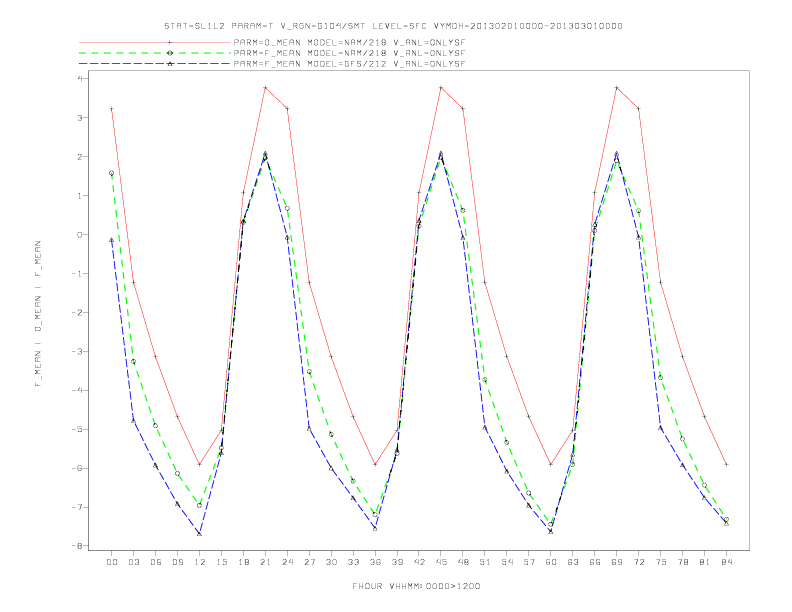Image resolution: width=792 pixels, height=612 pixels.
Task: Click red line peak marker at hour 21
Action: pyautogui.click(x=265, y=88)
